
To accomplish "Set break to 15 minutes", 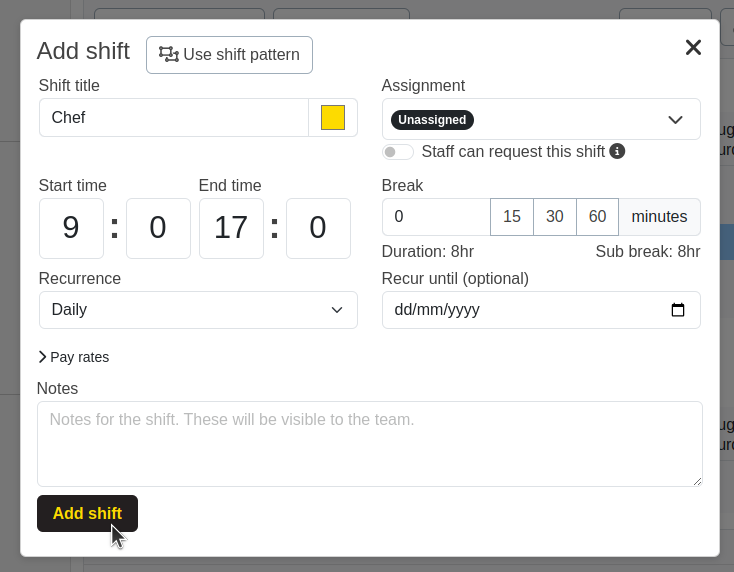I will click(x=512, y=217).
